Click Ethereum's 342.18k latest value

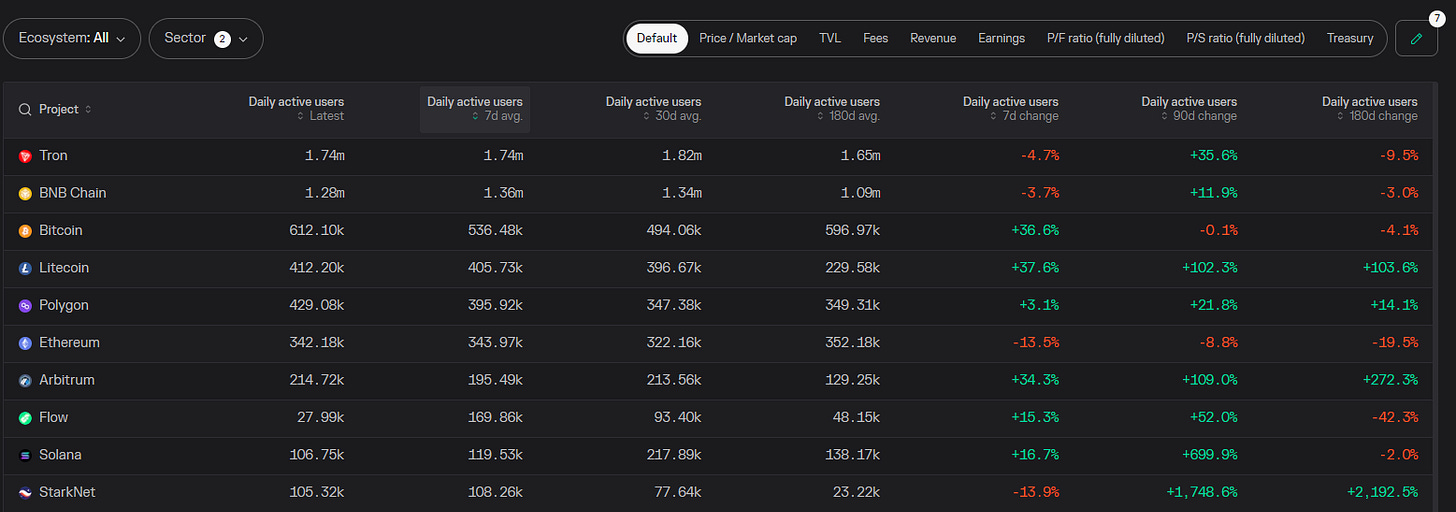tap(317, 343)
